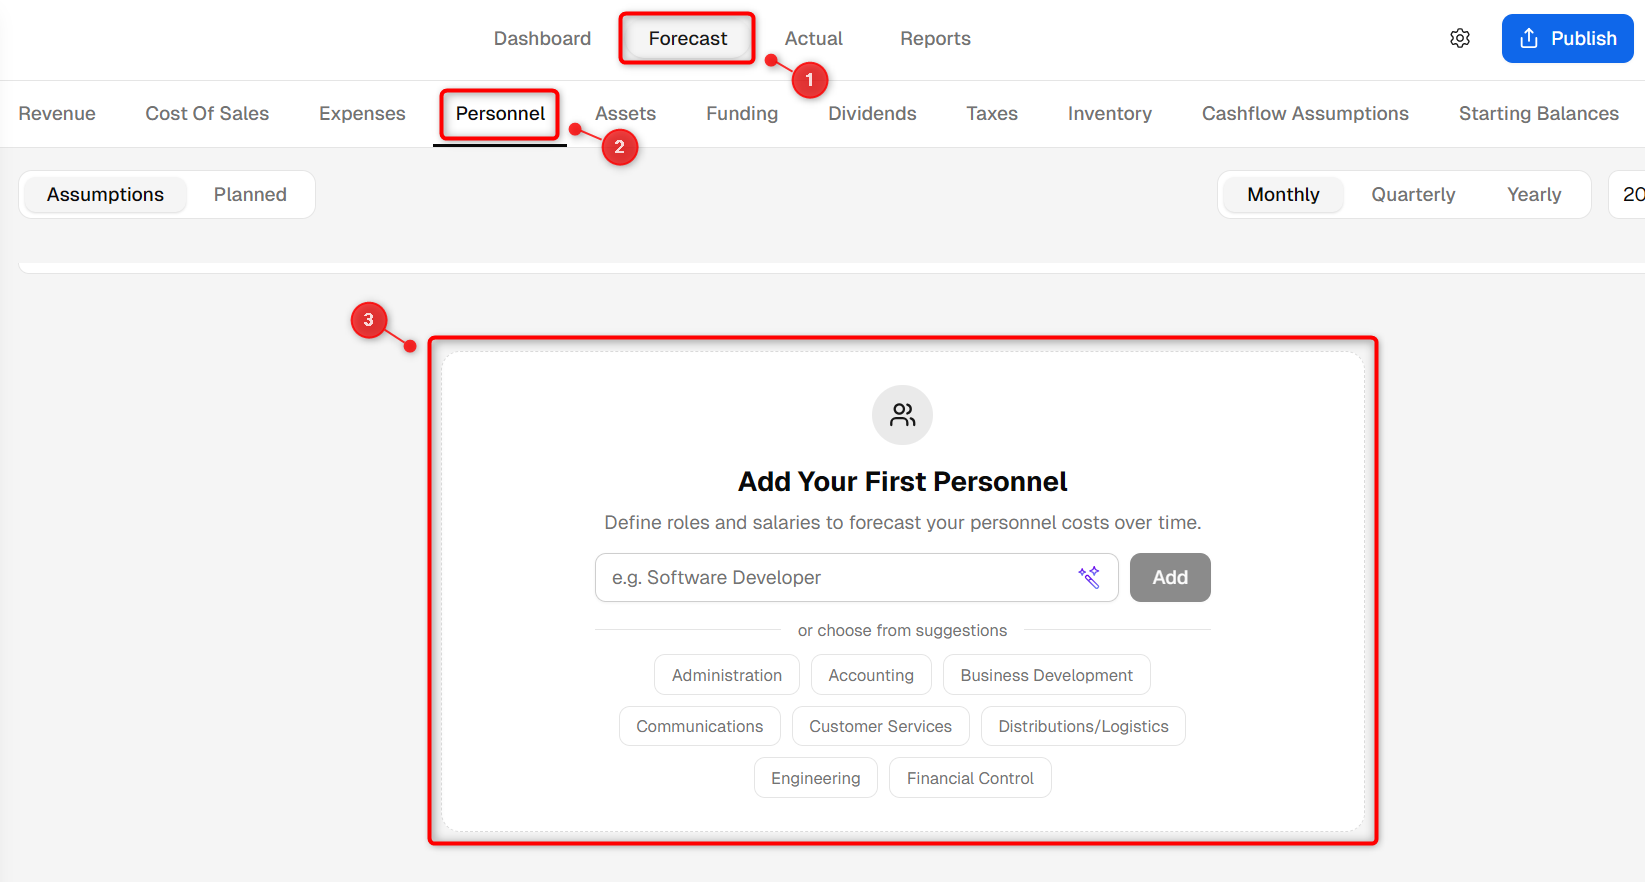Image resolution: width=1645 pixels, height=882 pixels.
Task: Click the Publish button
Action: [x=1567, y=38]
